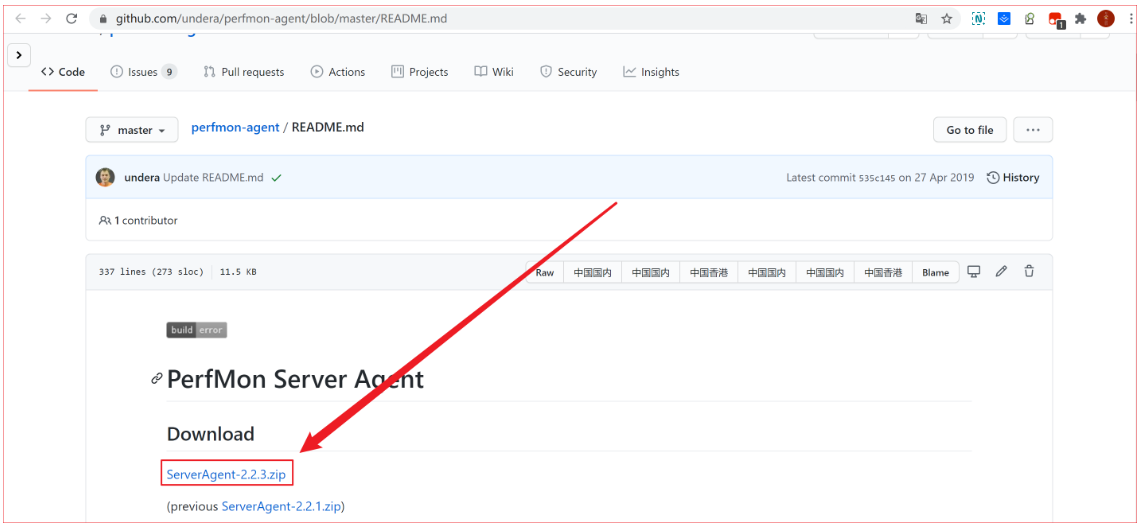Edit the file with the pencil icon
Screen dimensions: 1139x526
1002,272
